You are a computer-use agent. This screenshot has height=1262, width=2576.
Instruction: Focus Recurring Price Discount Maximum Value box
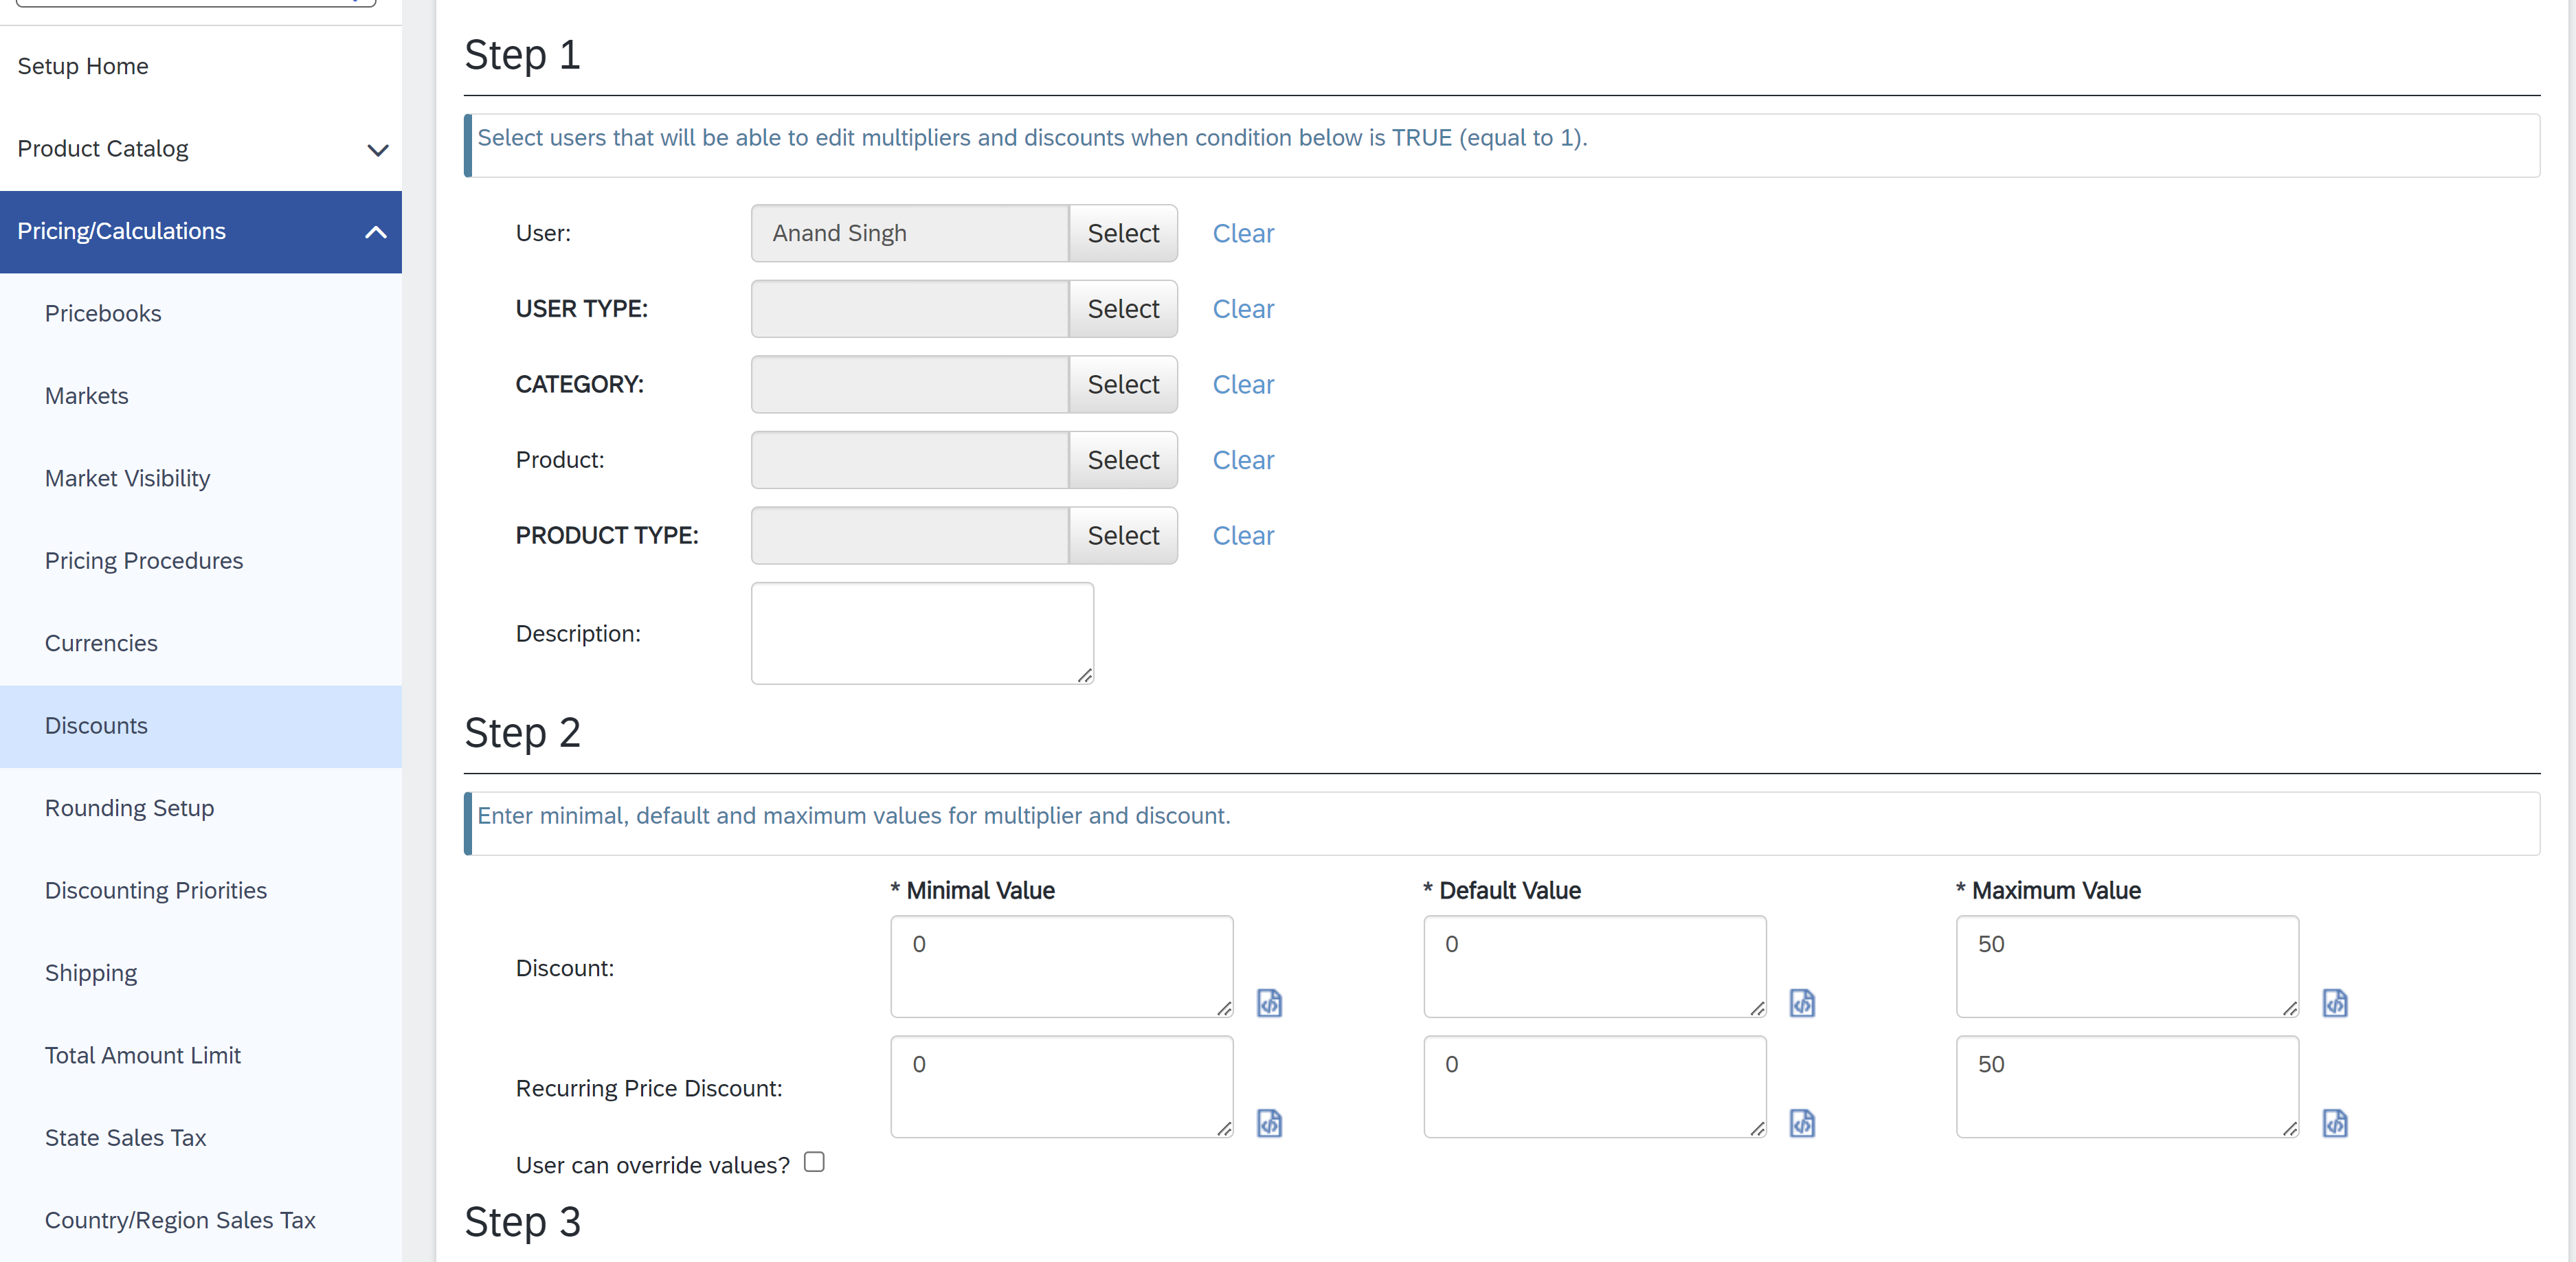pos(2127,1087)
